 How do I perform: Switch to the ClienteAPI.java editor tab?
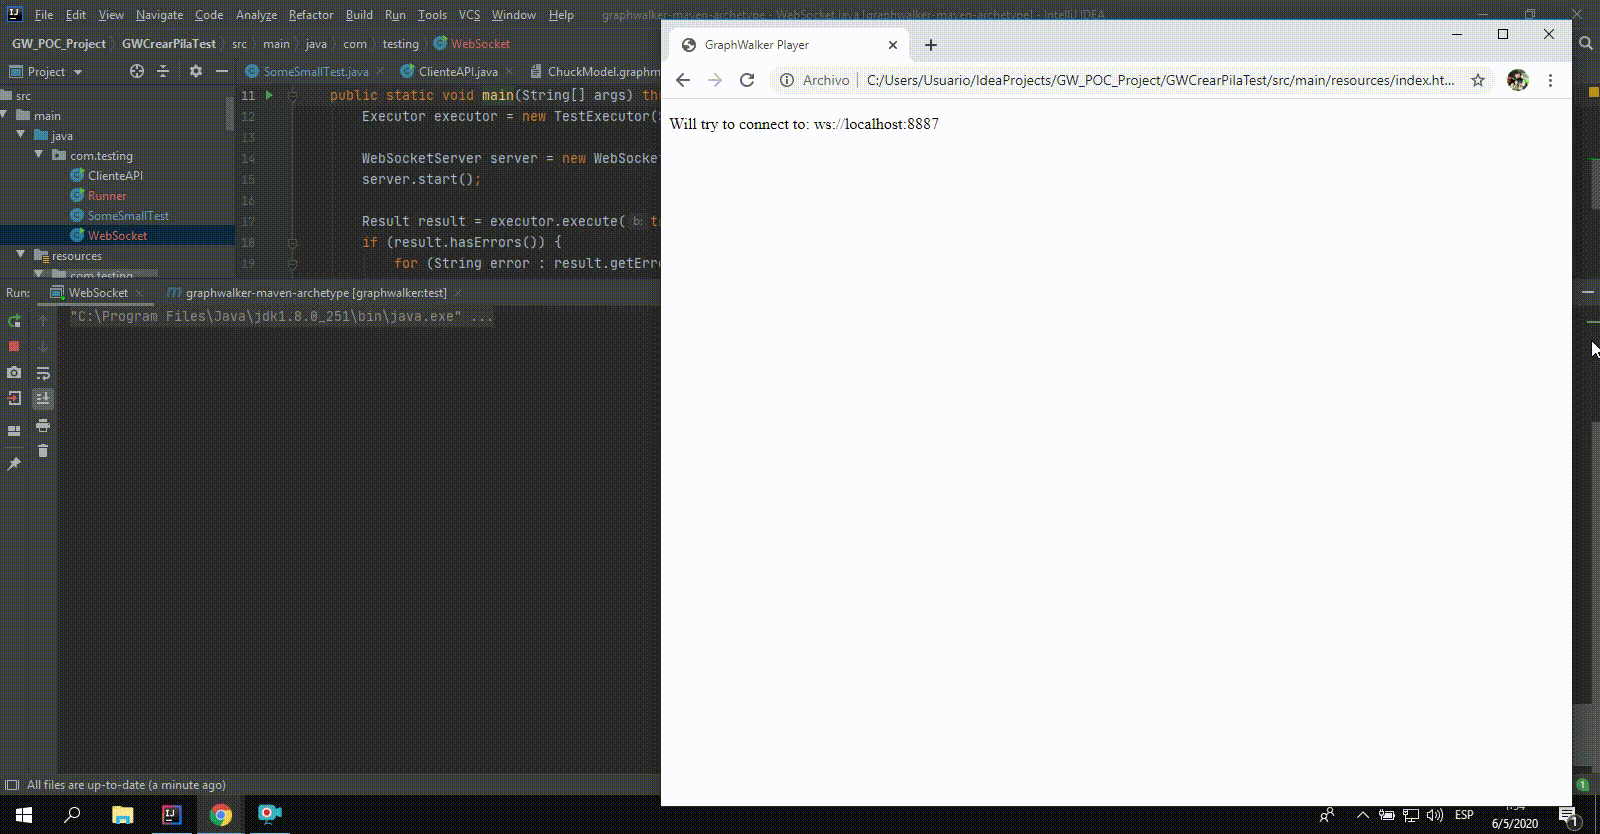pos(457,71)
